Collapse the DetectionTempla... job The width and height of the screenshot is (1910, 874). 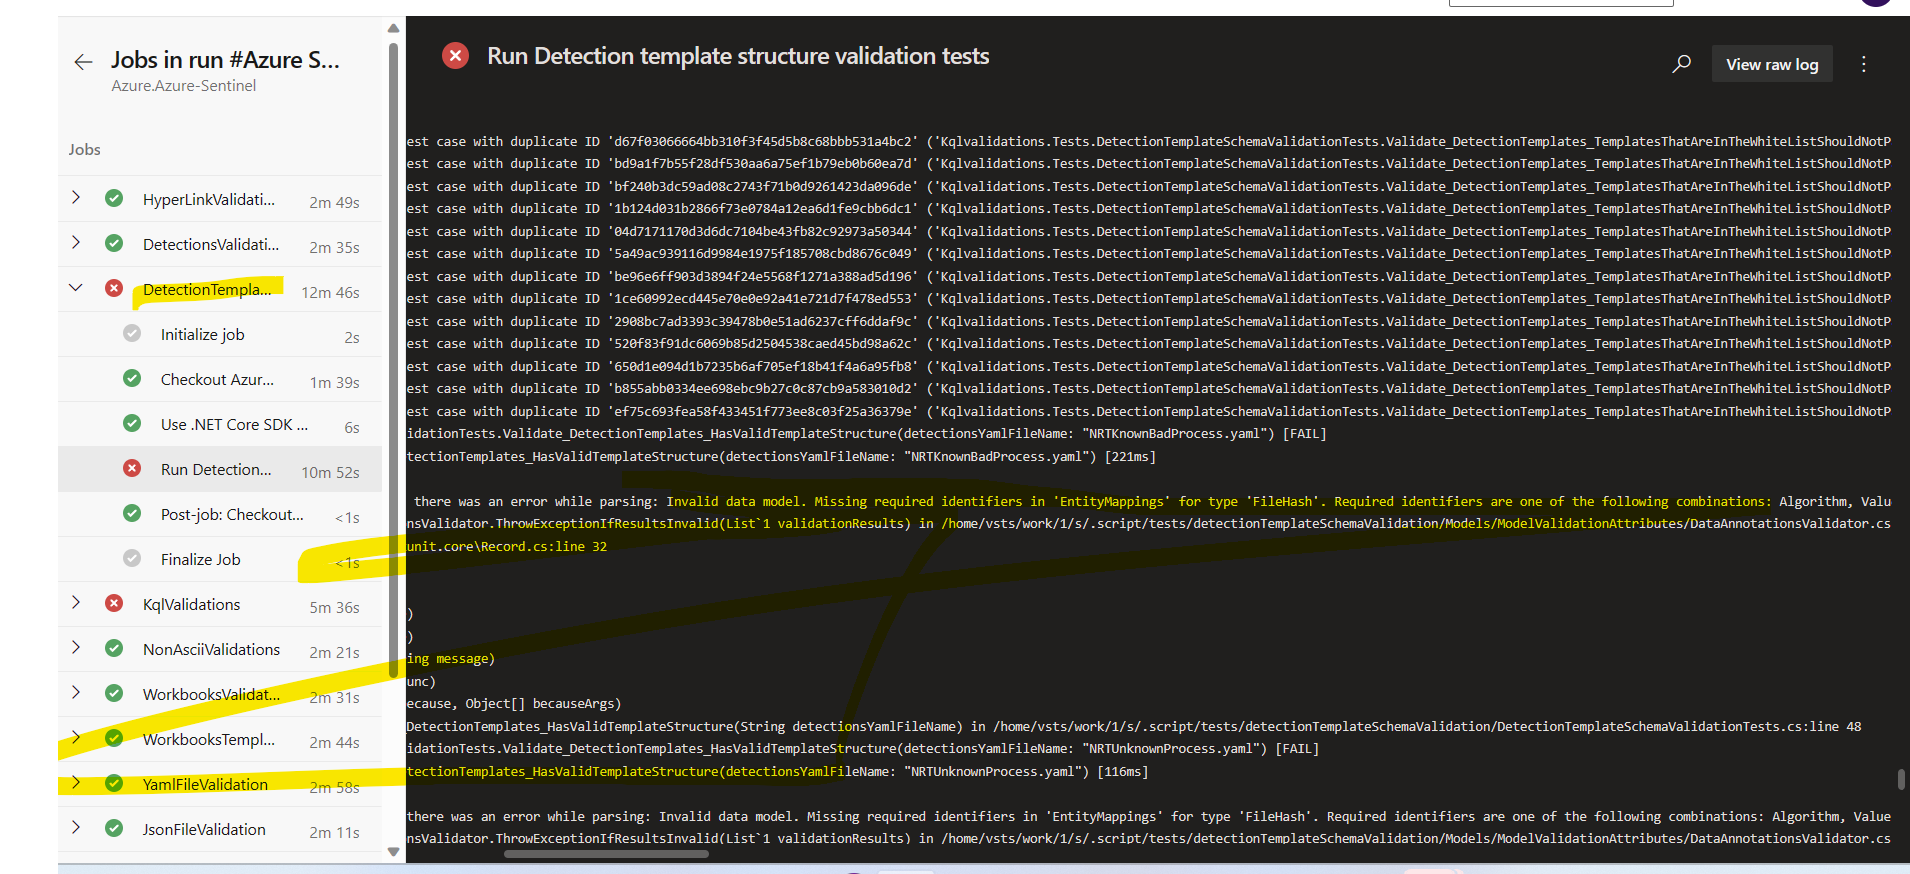coord(76,288)
